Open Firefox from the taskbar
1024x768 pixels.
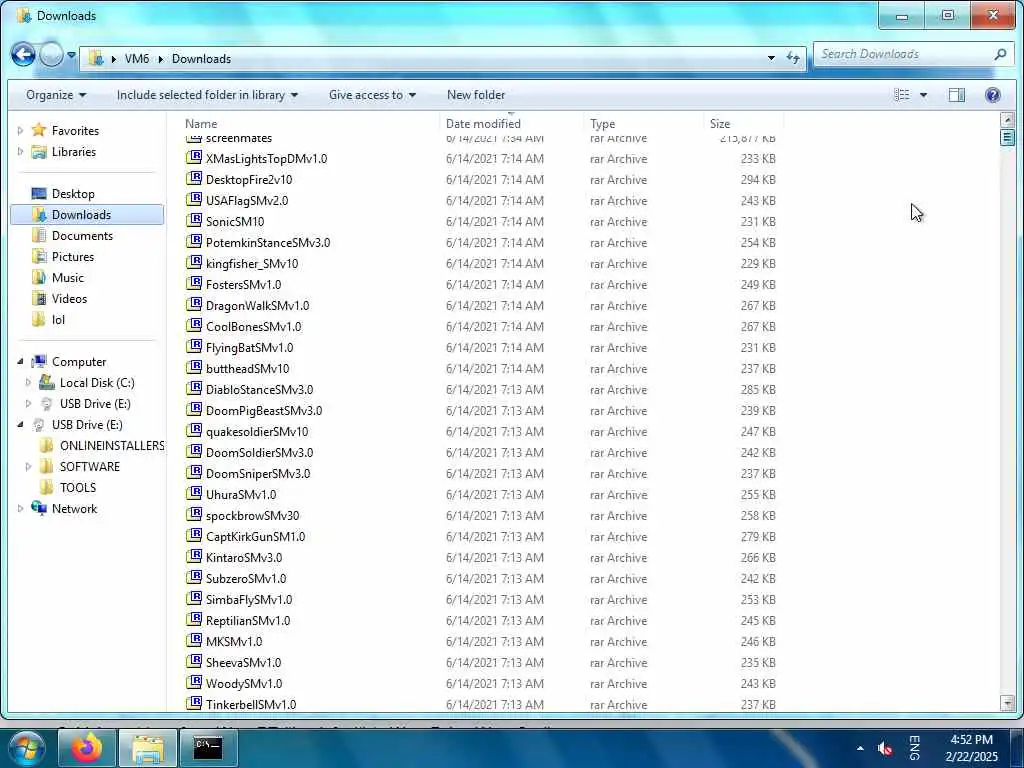87,748
